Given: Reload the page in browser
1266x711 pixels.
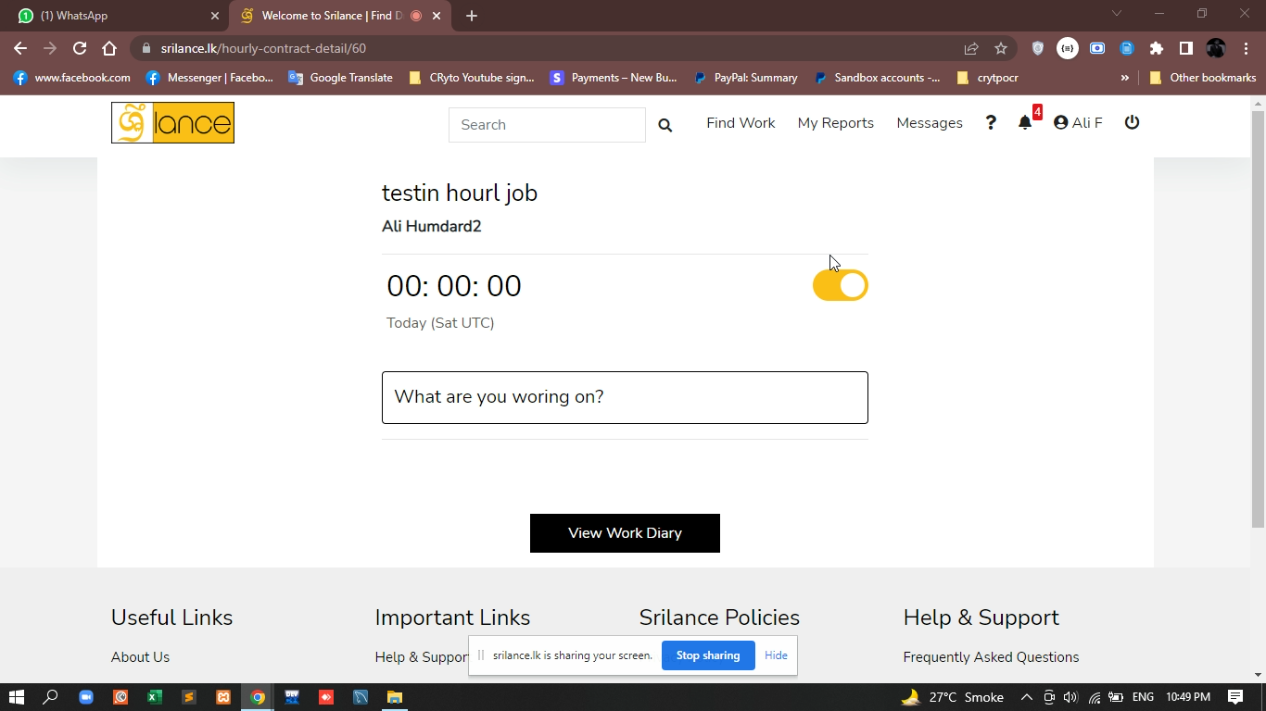Looking at the screenshot, I should tap(80, 48).
